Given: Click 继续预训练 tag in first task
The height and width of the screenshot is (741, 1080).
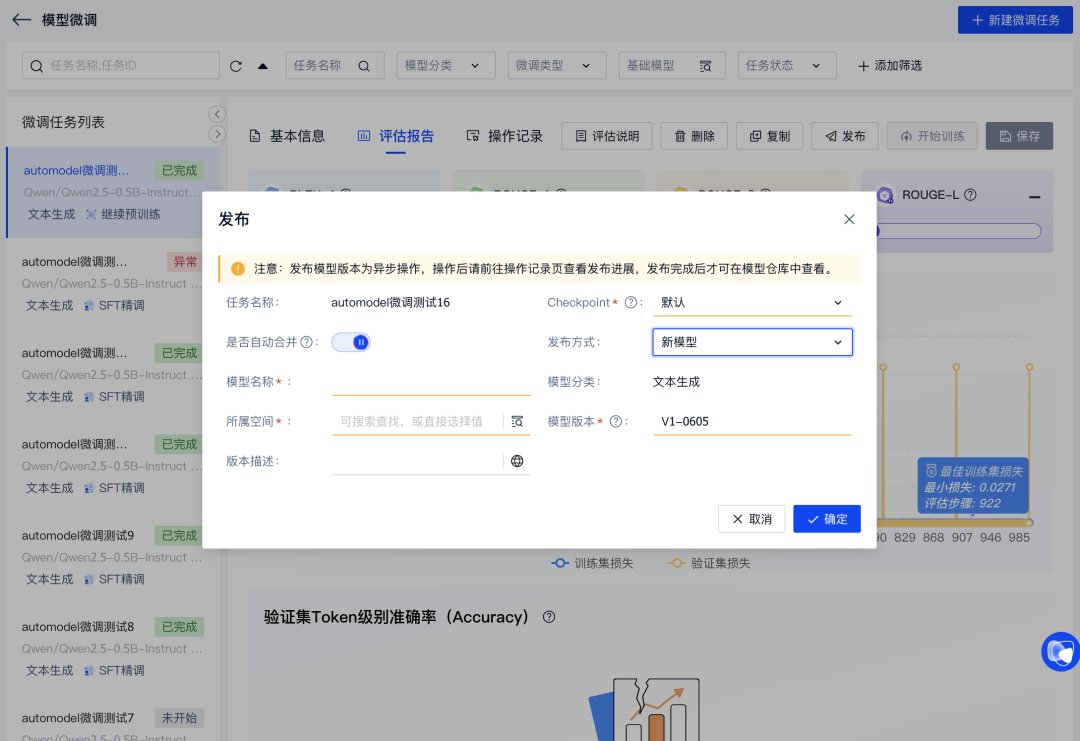Looking at the screenshot, I should click(123, 214).
